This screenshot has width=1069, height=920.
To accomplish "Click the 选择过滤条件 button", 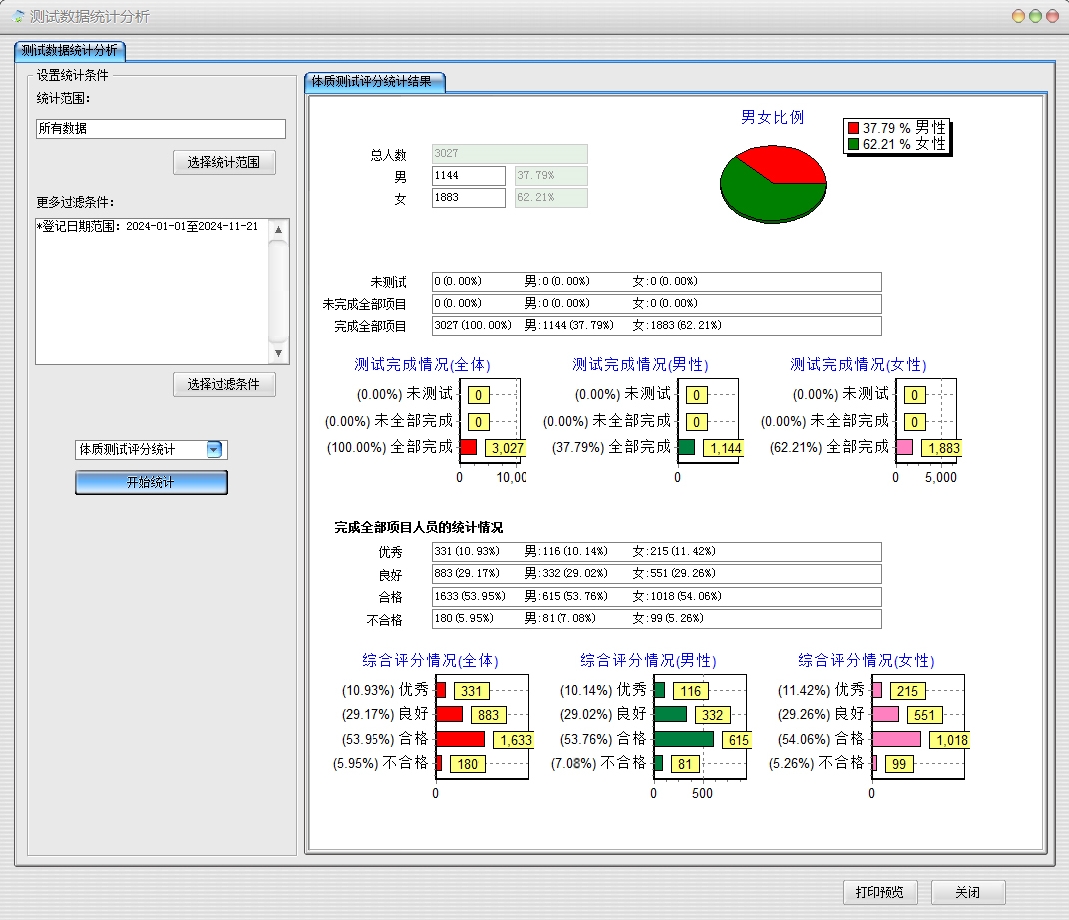I will tap(224, 384).
